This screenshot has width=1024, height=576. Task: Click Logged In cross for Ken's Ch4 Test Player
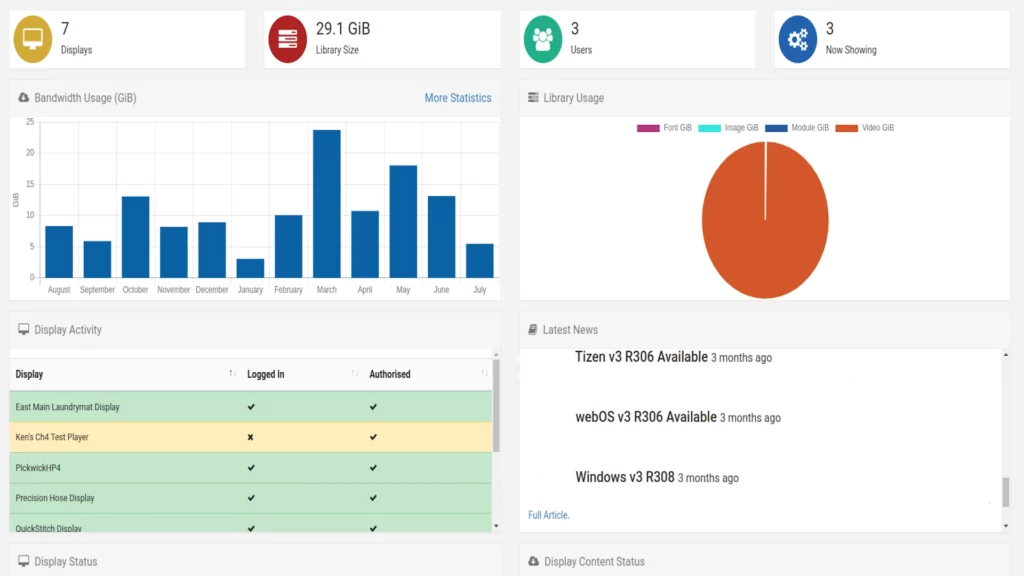click(x=250, y=437)
